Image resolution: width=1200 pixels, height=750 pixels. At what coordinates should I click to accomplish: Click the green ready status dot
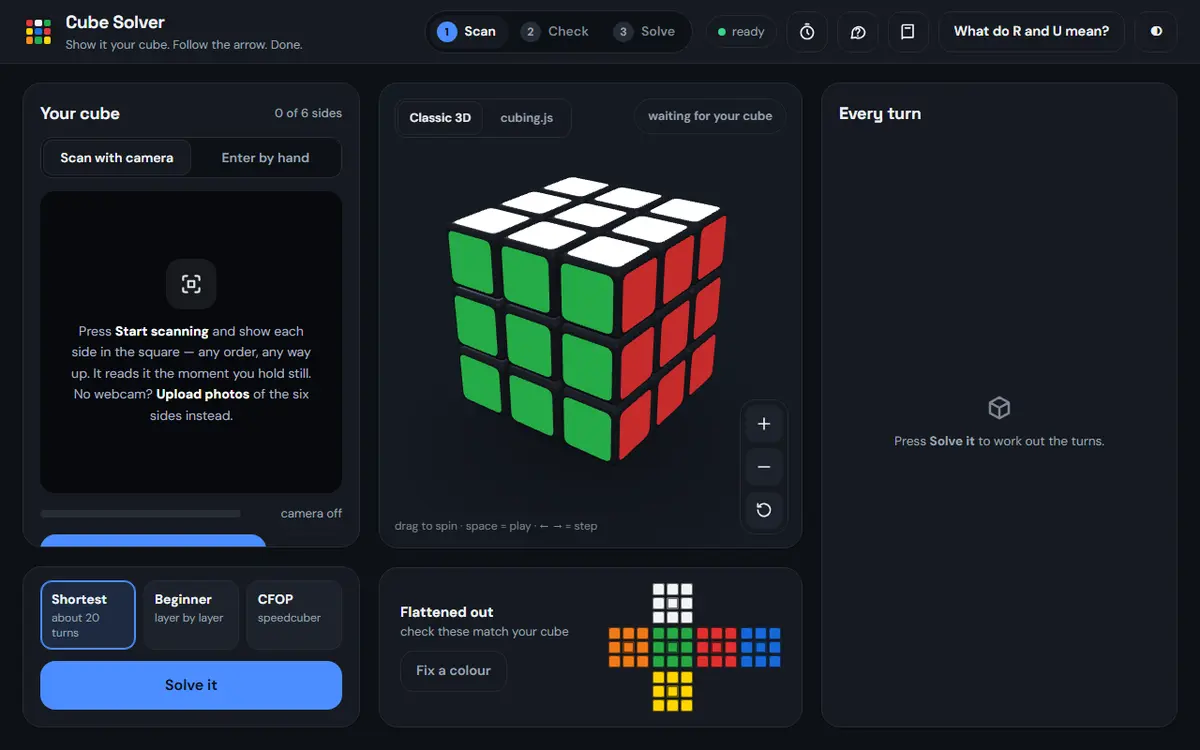tap(722, 32)
